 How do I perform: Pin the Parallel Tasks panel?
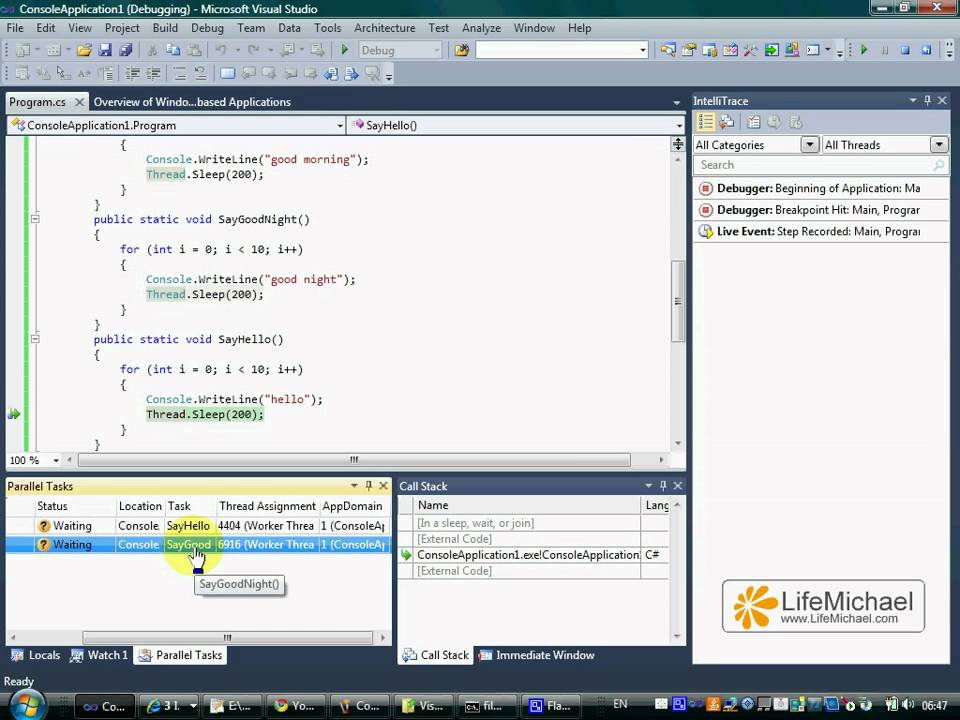pyautogui.click(x=369, y=486)
